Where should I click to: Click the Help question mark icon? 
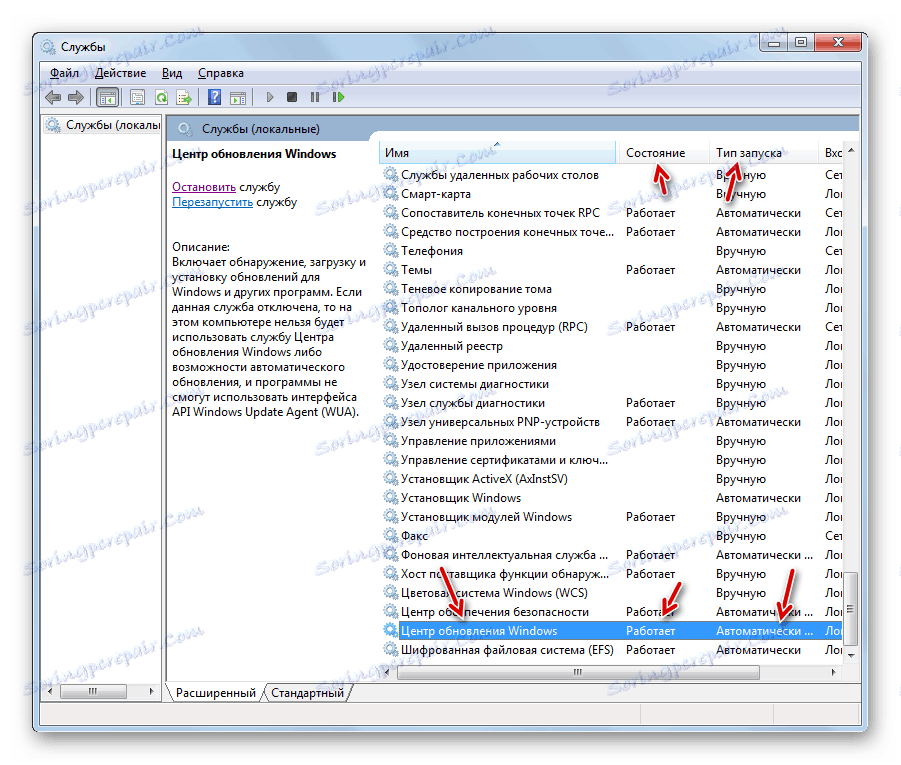coord(214,97)
